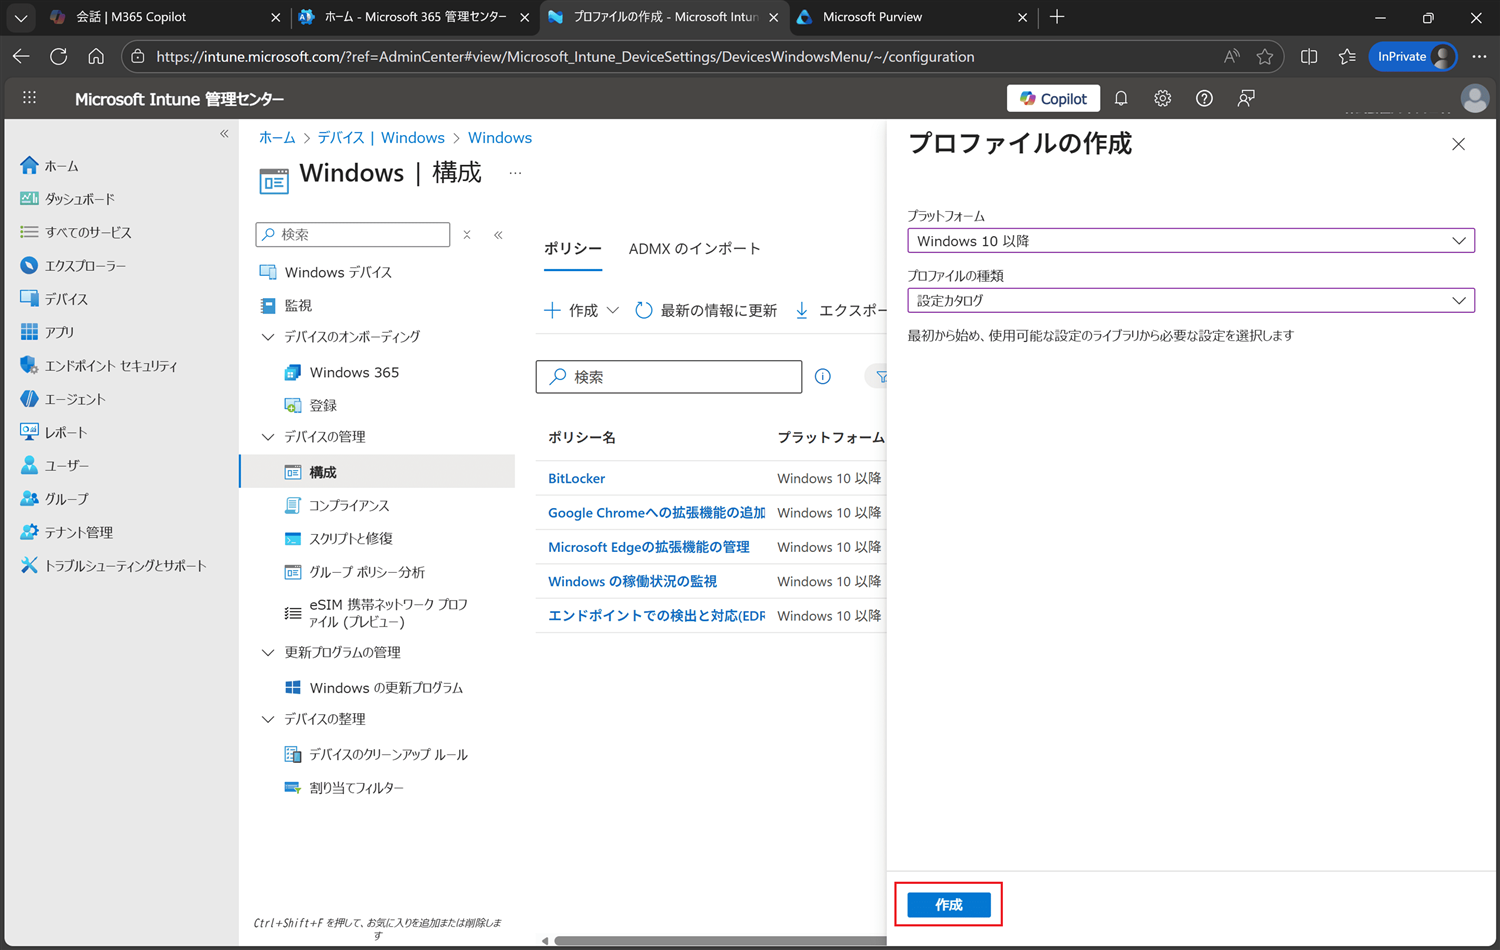Click the last Windows breadcrumb link

[x=500, y=138]
